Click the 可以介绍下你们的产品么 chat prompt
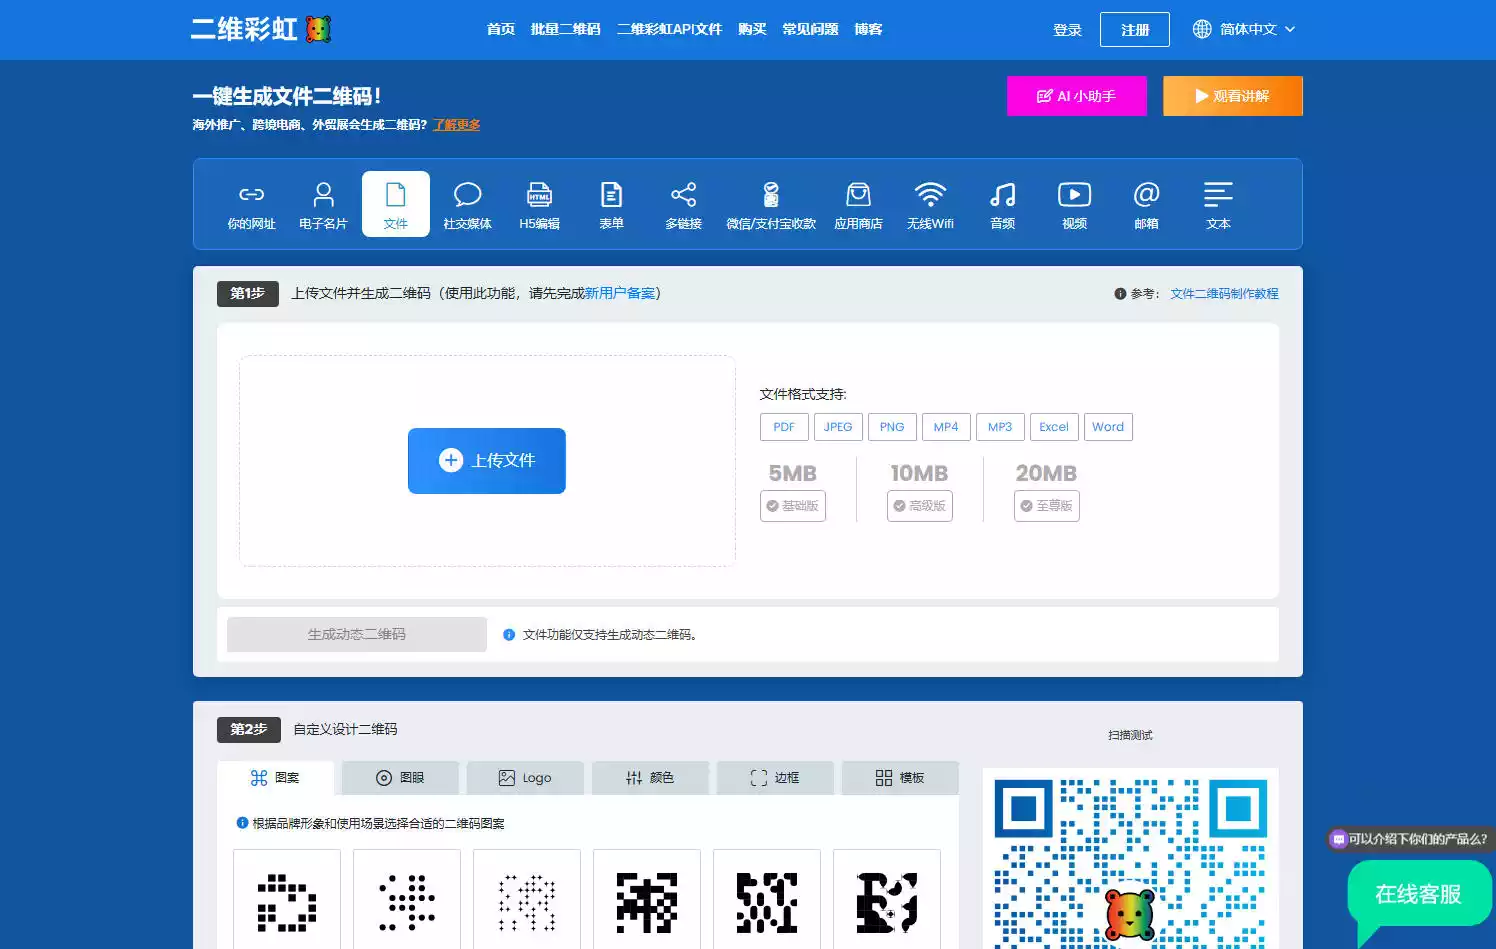 (x=1410, y=839)
